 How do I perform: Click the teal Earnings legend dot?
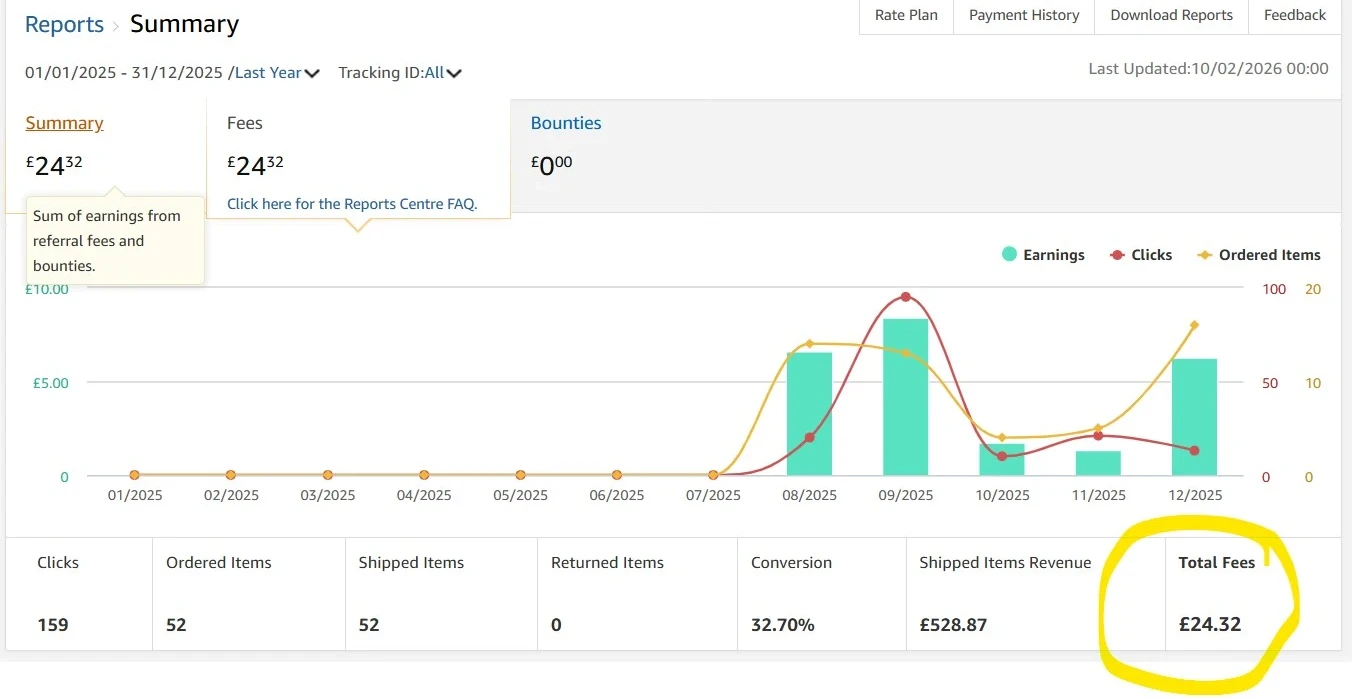coord(1011,255)
